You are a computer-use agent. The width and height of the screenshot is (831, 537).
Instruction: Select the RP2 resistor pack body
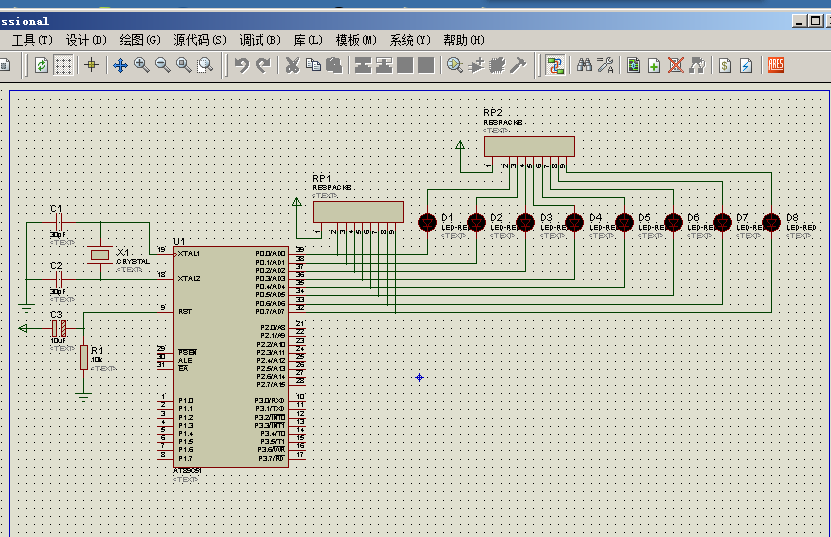(529, 146)
